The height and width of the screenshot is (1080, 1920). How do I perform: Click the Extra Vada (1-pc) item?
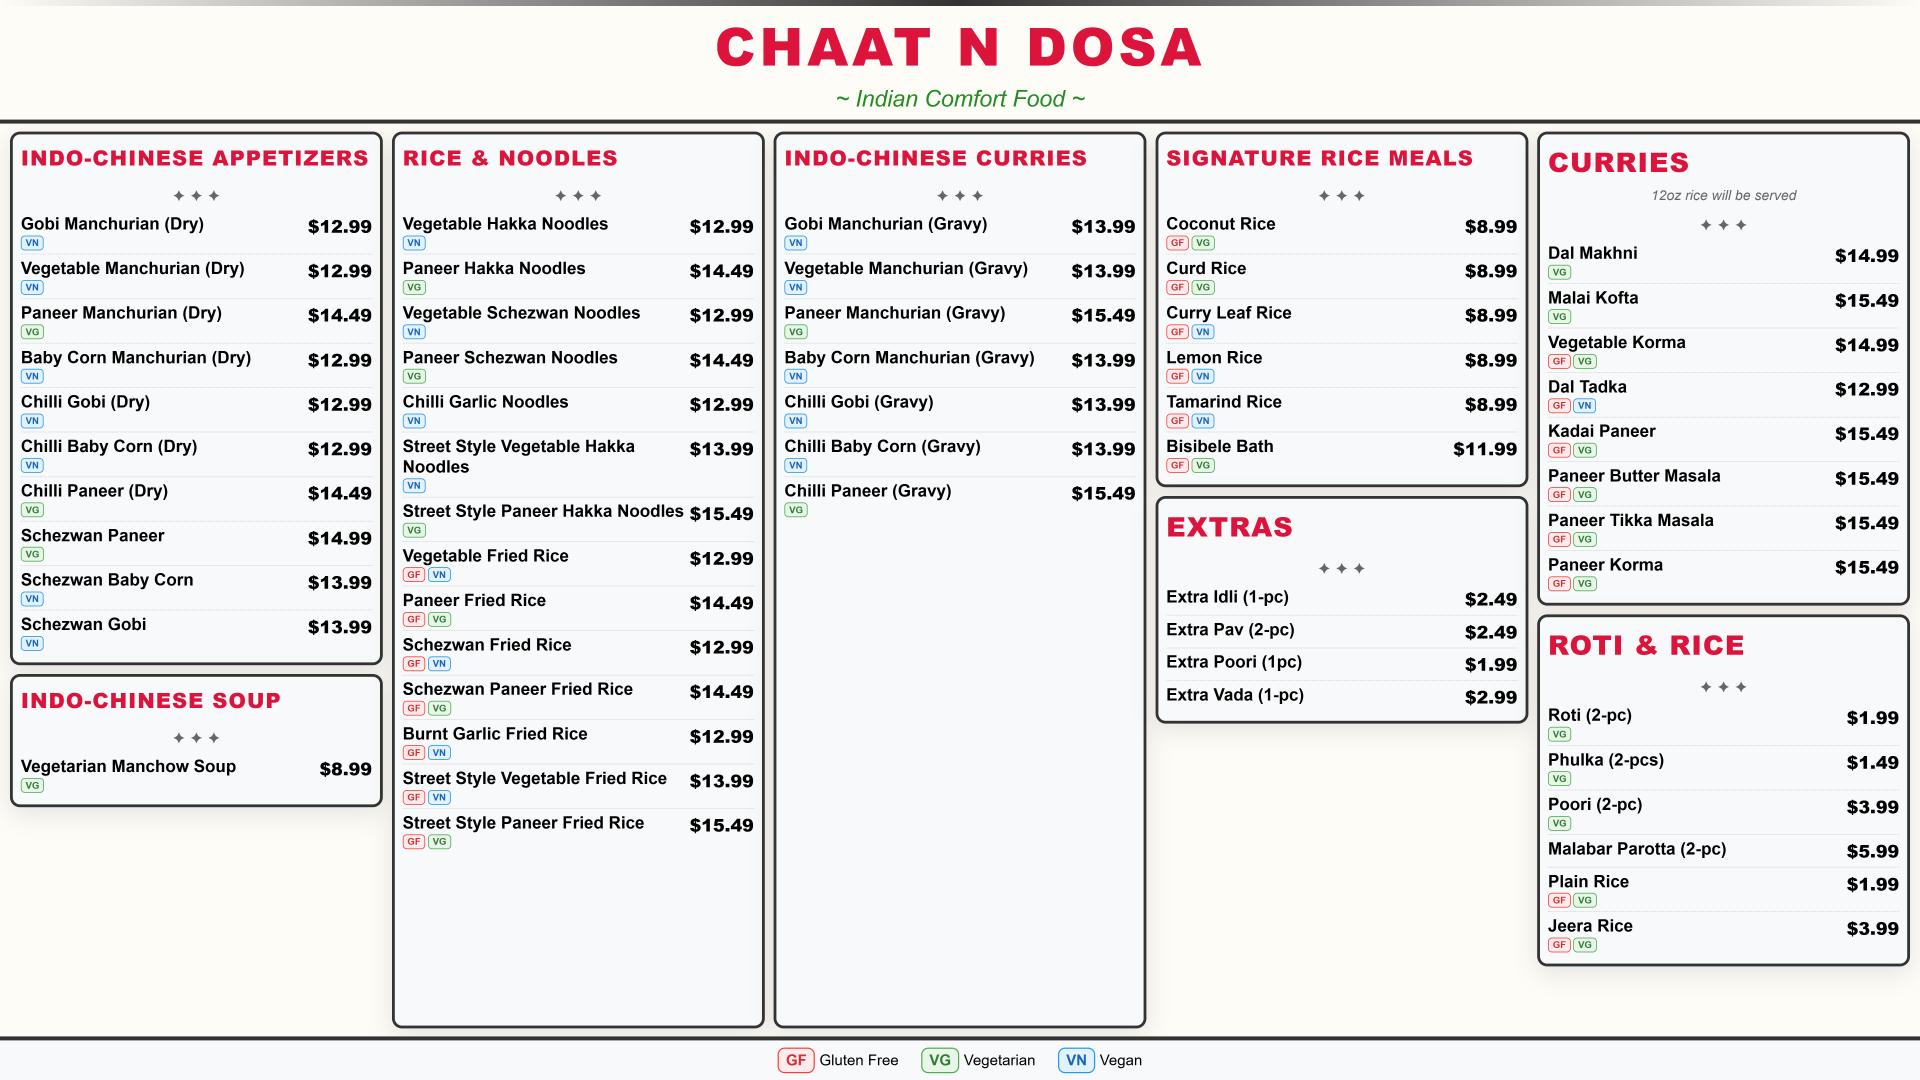[x=1234, y=695]
